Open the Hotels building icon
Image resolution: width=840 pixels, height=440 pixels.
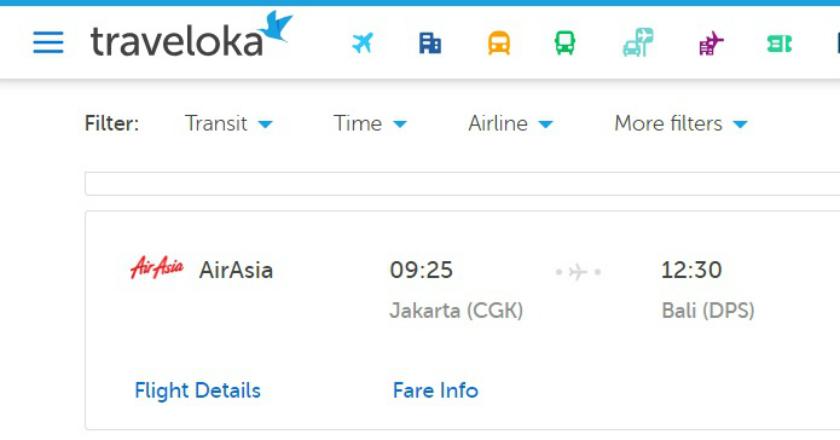(x=430, y=43)
